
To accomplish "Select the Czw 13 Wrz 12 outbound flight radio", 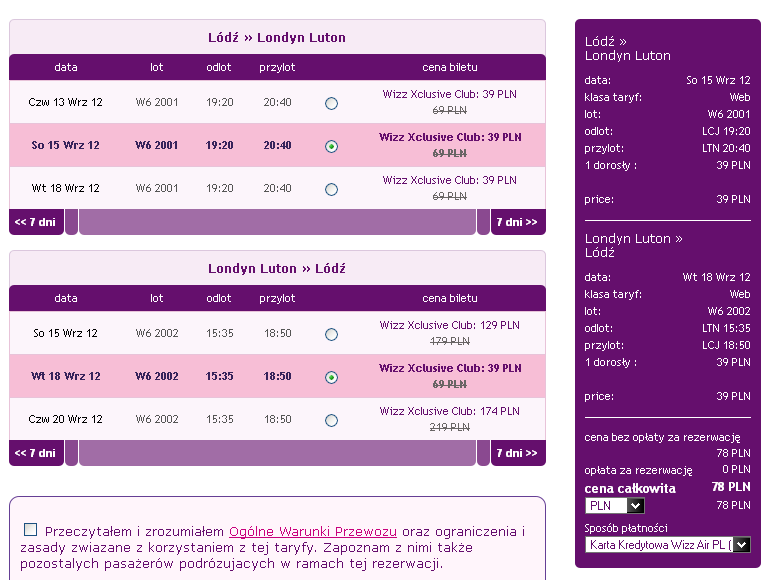I will 331,103.
